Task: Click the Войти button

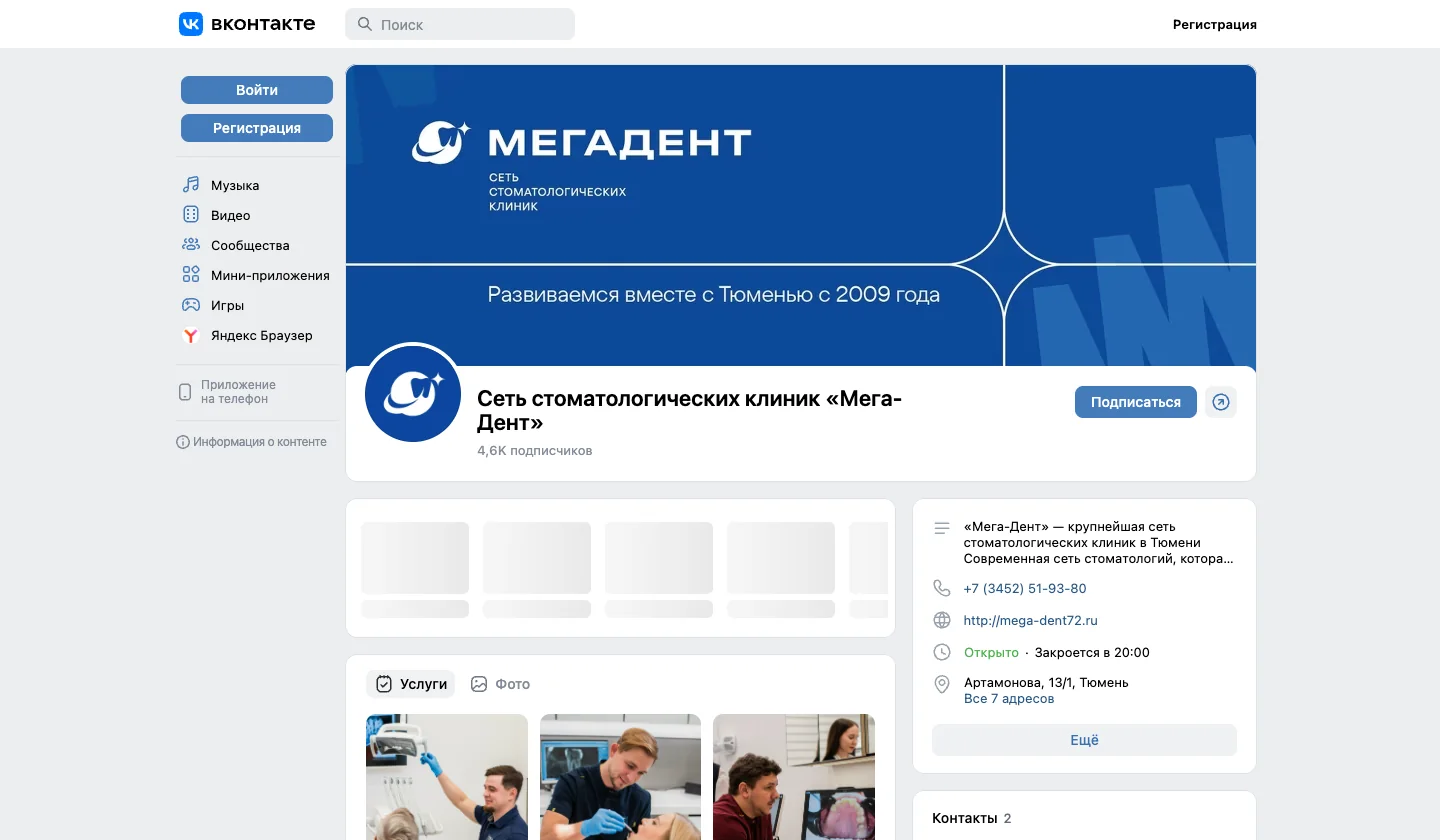Action: [x=257, y=90]
